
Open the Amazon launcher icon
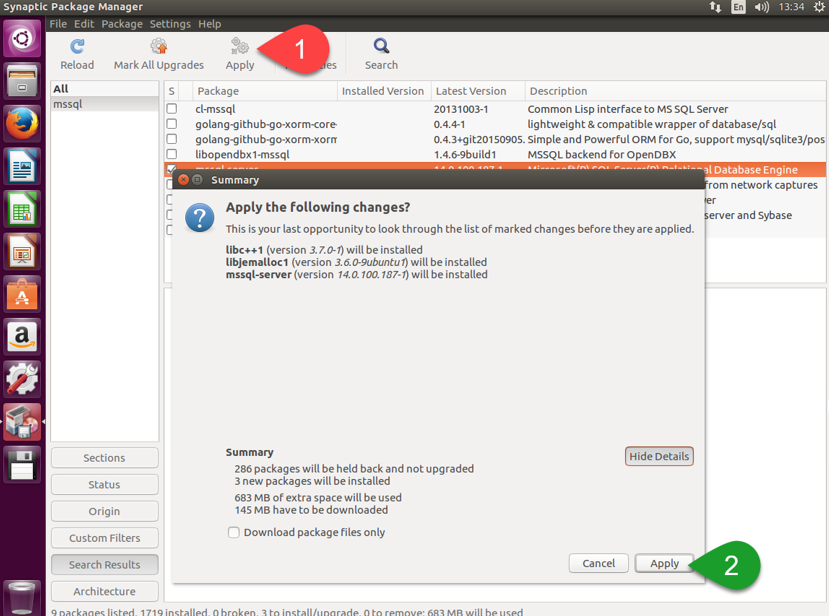tap(22, 336)
